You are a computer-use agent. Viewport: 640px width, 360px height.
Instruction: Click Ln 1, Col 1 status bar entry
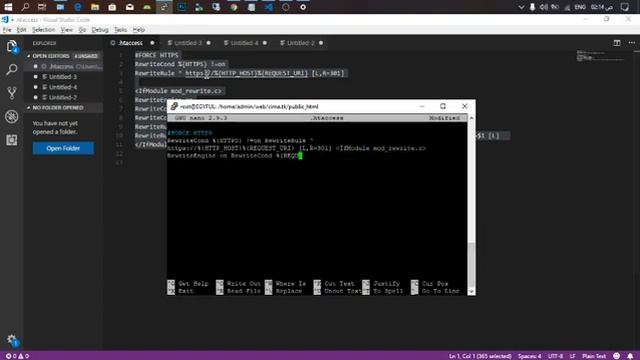480,356
